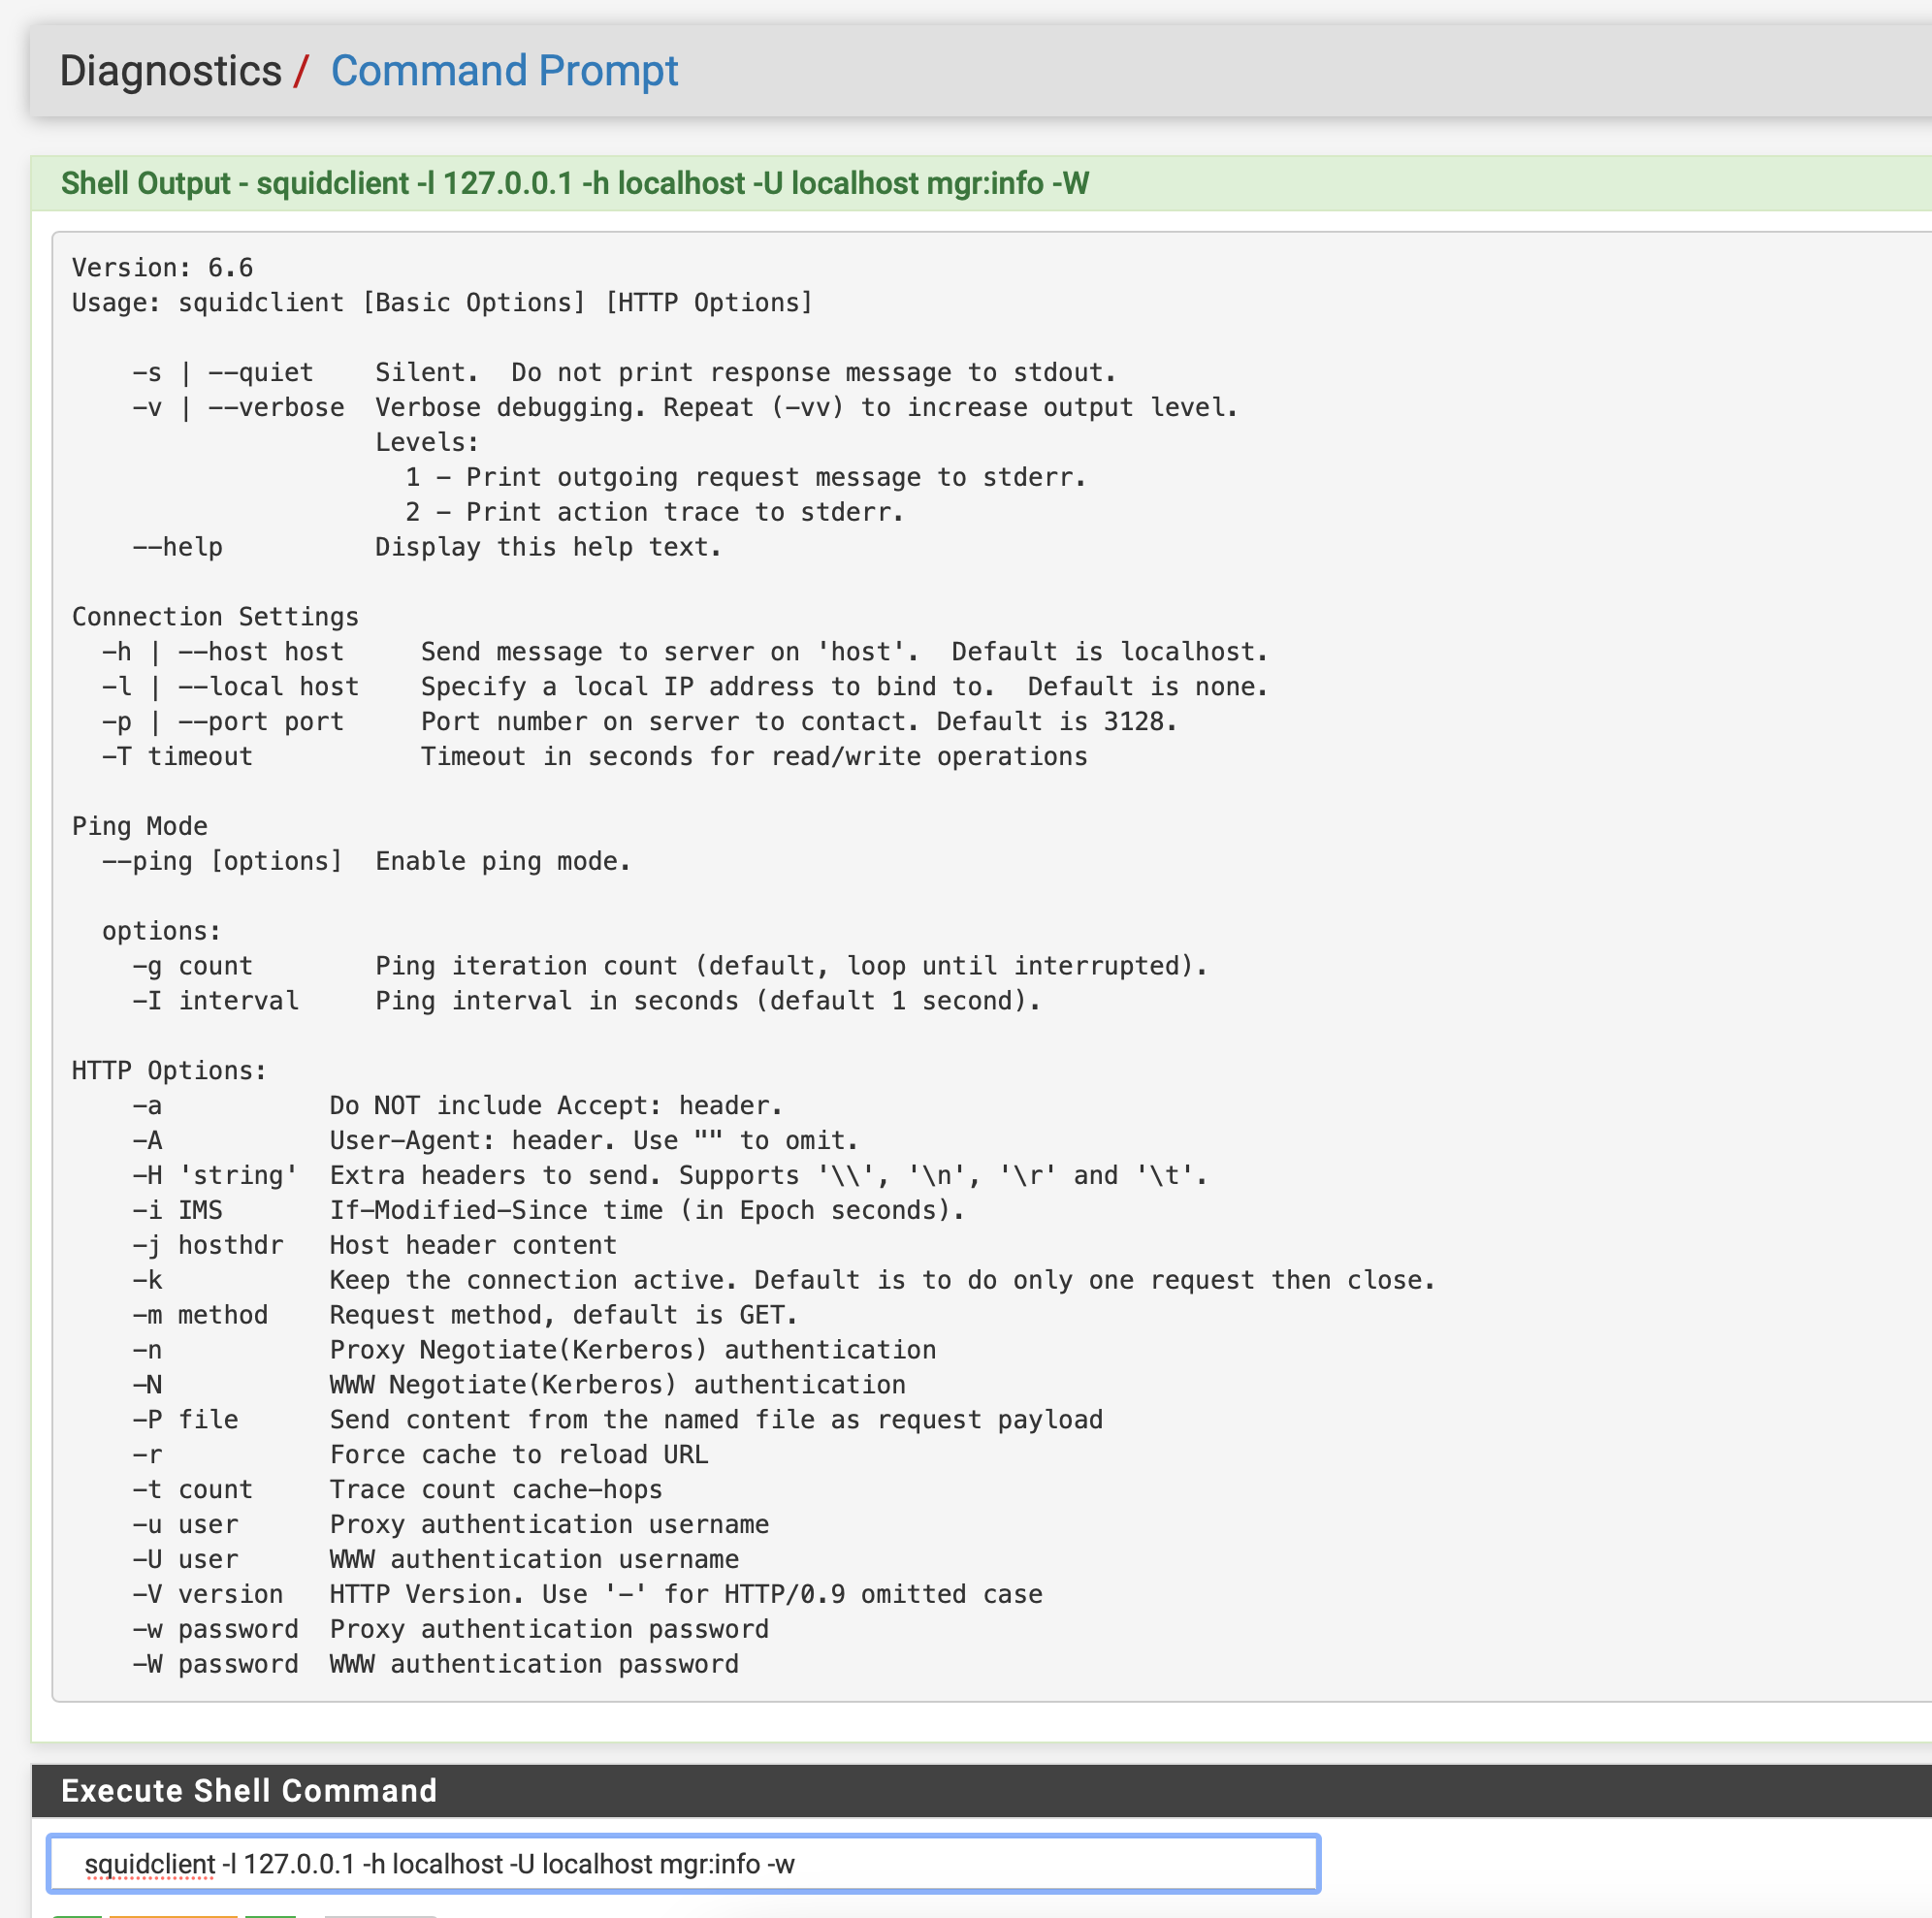Click the '-m method' request method line
The height and width of the screenshot is (1918, 1932).
[465, 1316]
